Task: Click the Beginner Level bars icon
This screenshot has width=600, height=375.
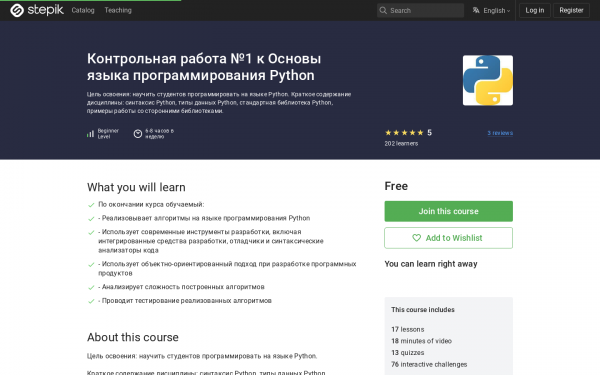Action: pos(90,134)
